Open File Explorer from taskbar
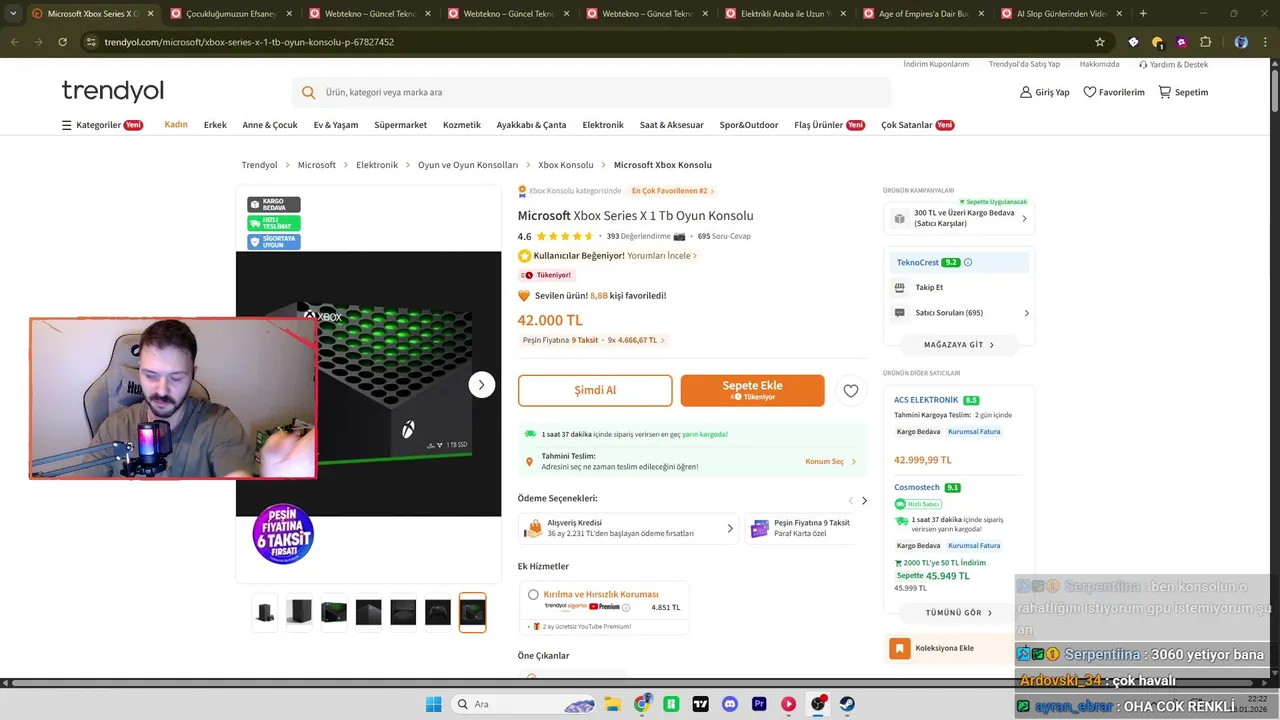 click(611, 704)
